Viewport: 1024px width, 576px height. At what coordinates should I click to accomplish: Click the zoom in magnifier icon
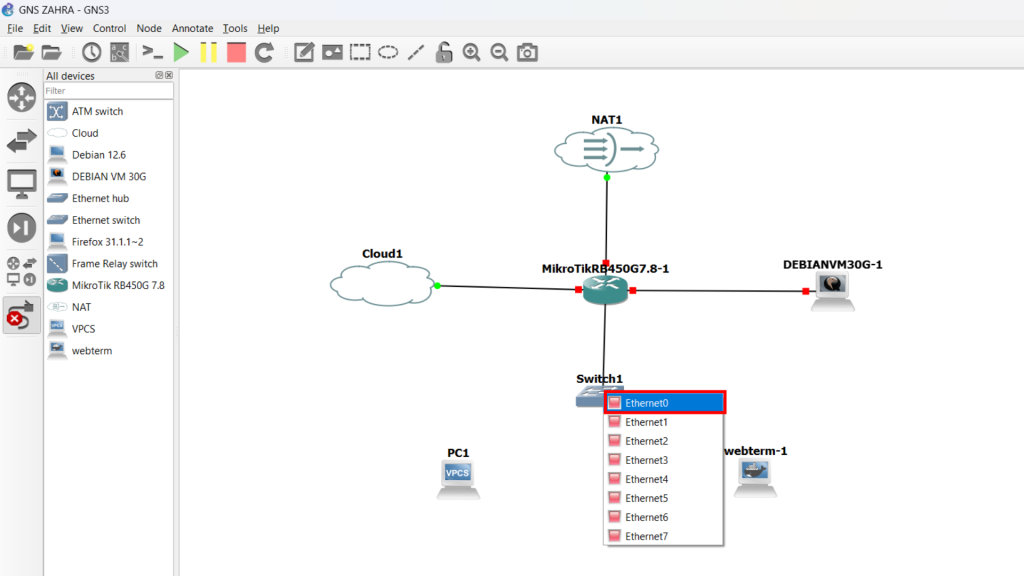(472, 53)
